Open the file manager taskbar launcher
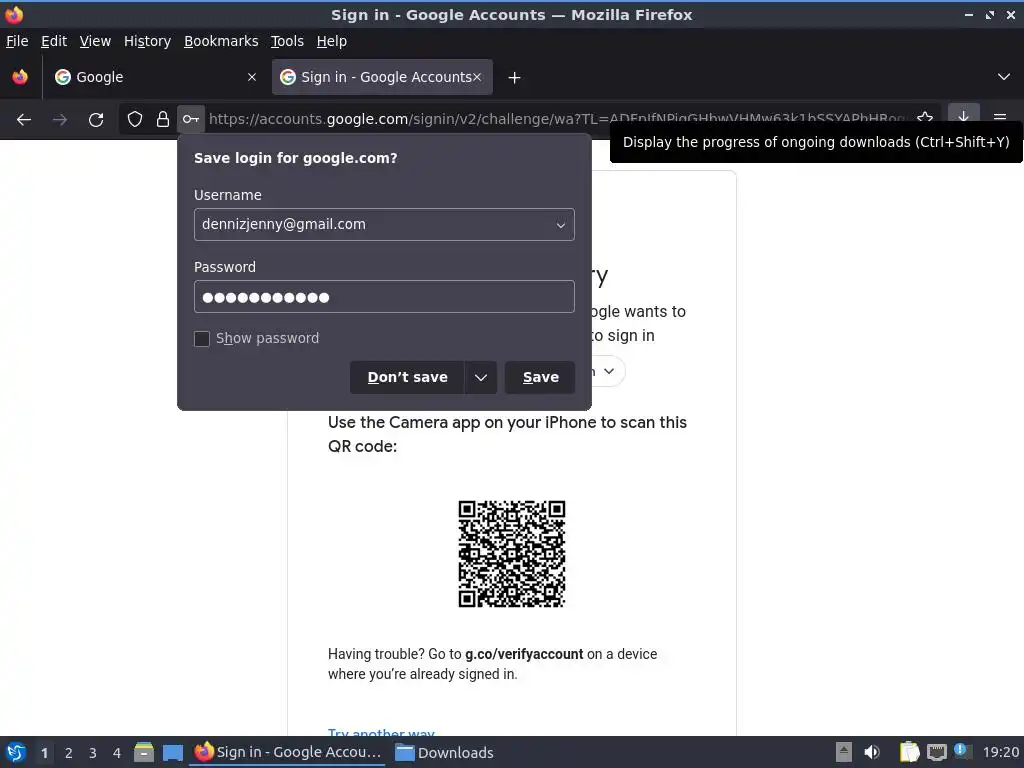Screen dimensions: 1024x768 click(x=144, y=752)
